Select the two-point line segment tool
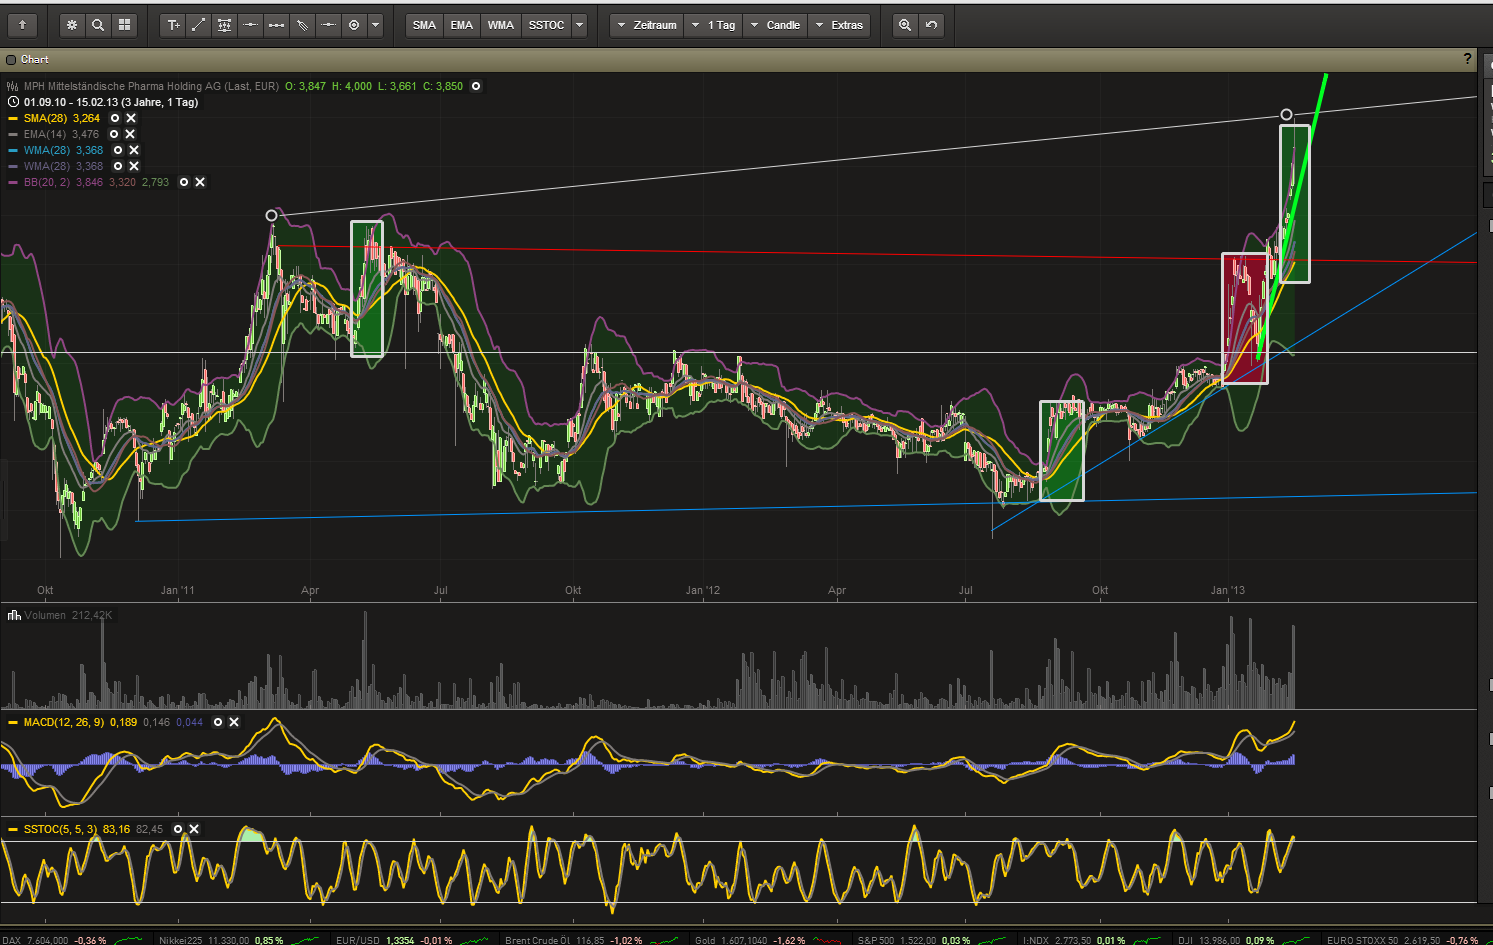Viewport: 1493px width, 945px height. tap(277, 25)
